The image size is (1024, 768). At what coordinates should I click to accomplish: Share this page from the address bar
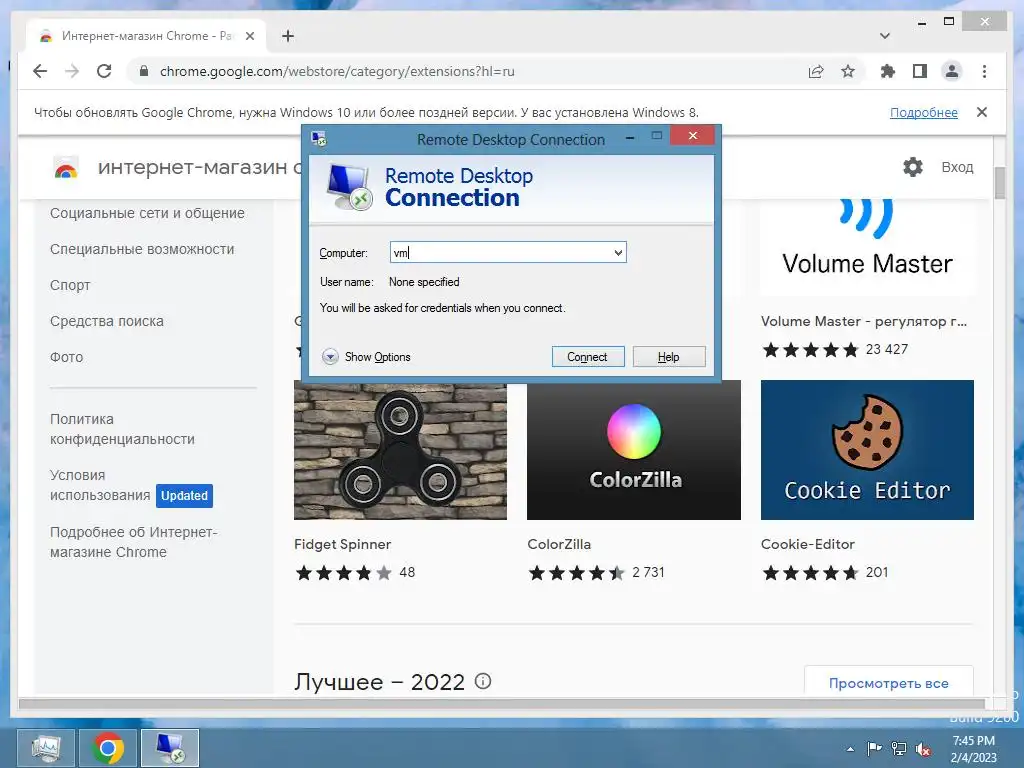[x=816, y=71]
